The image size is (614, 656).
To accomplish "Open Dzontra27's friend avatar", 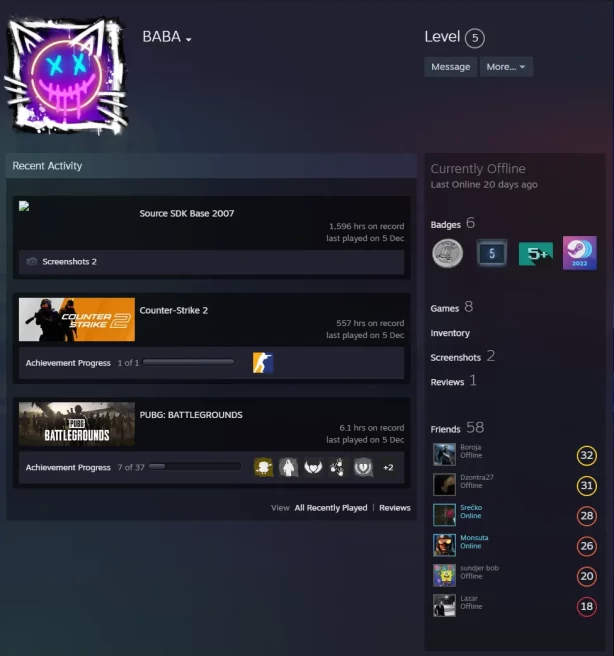I will tap(444, 484).
